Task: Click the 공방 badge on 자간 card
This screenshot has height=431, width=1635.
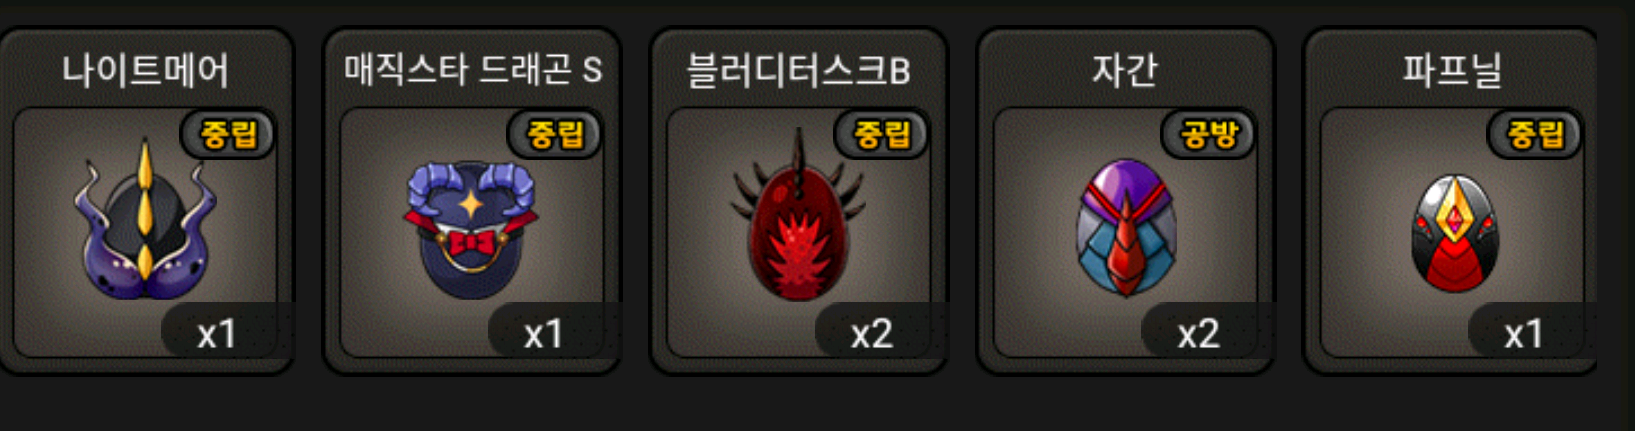Action: [1209, 134]
